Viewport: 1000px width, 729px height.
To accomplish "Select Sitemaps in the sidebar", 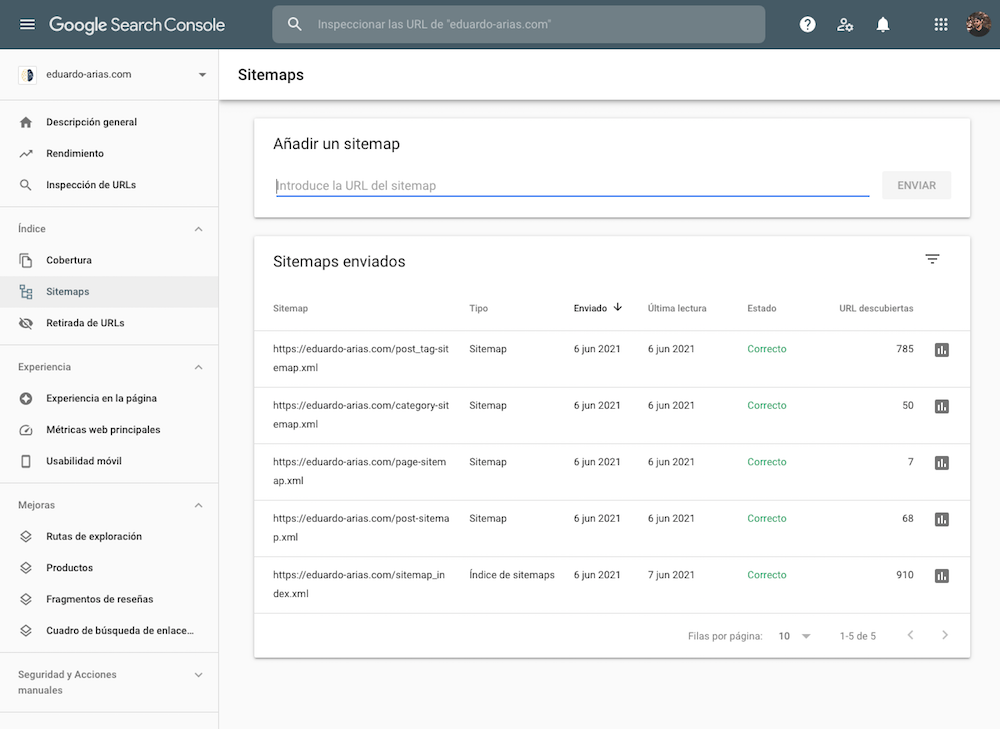I will pyautogui.click(x=109, y=291).
